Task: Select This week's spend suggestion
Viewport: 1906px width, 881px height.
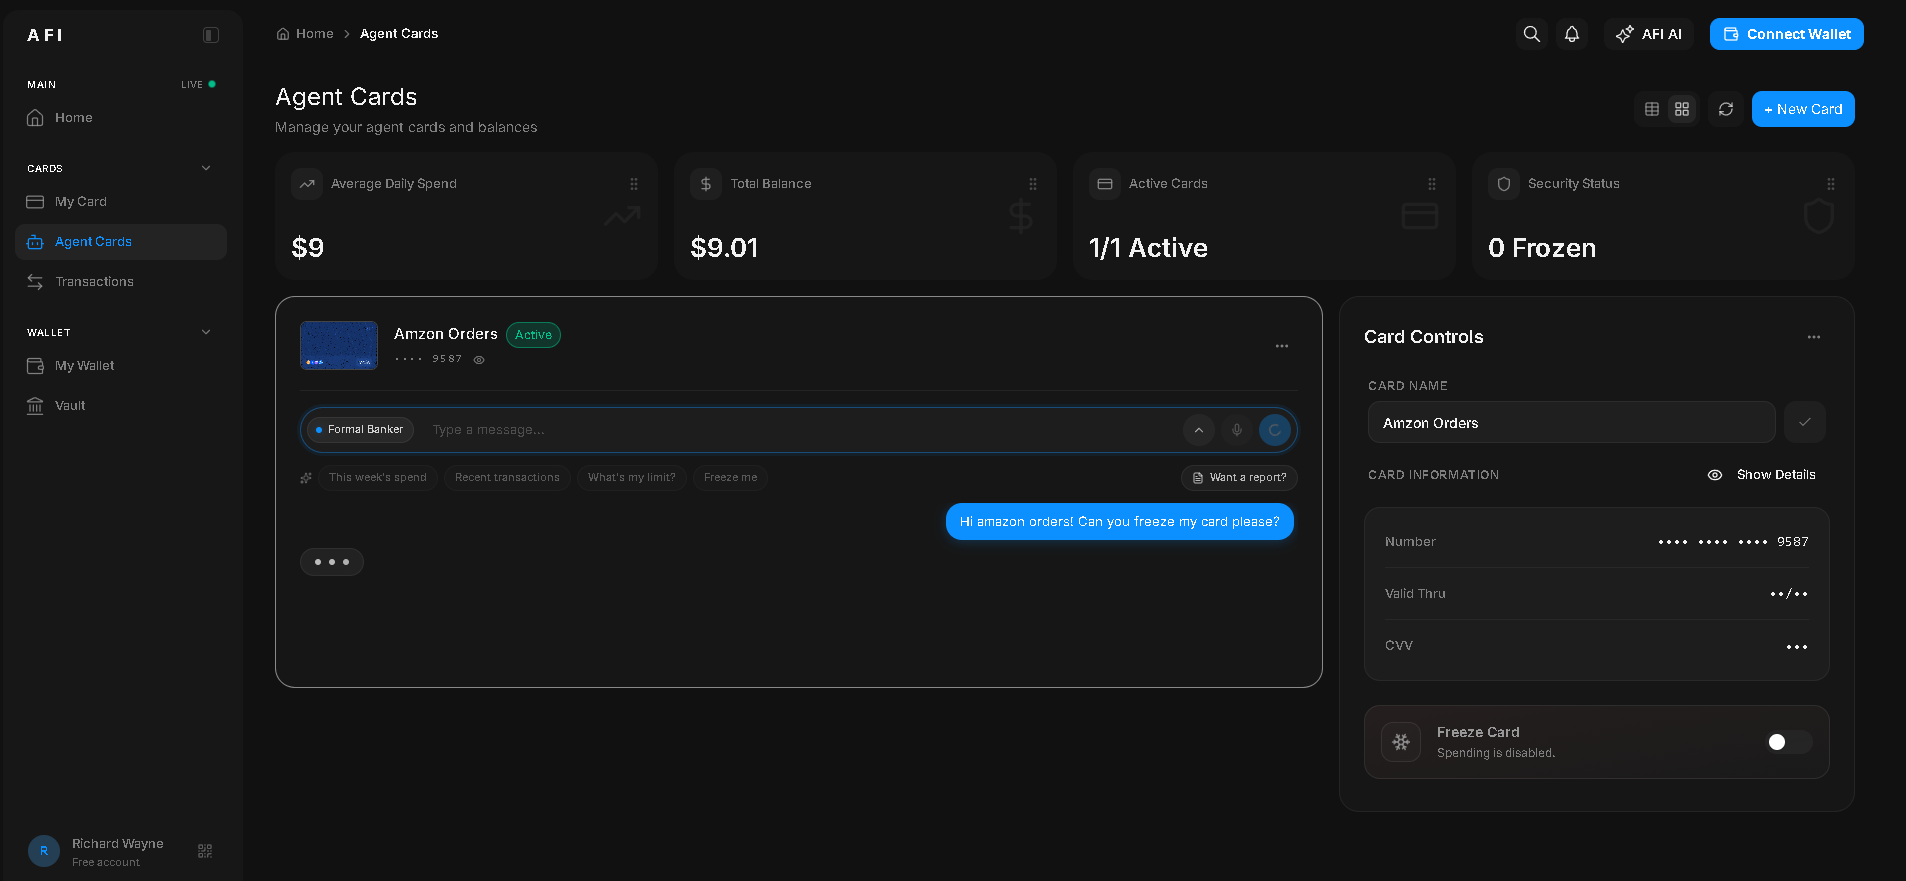Action: (x=378, y=478)
